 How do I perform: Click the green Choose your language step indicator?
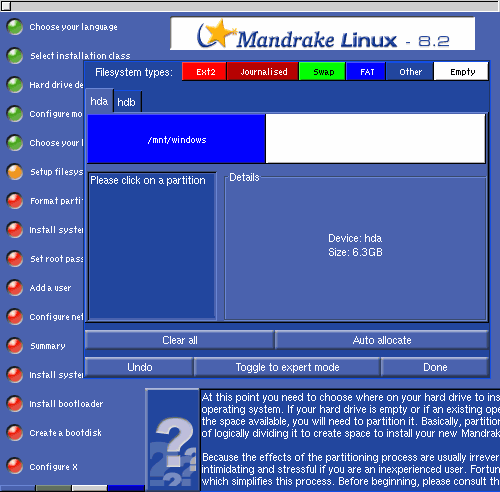coord(15,27)
